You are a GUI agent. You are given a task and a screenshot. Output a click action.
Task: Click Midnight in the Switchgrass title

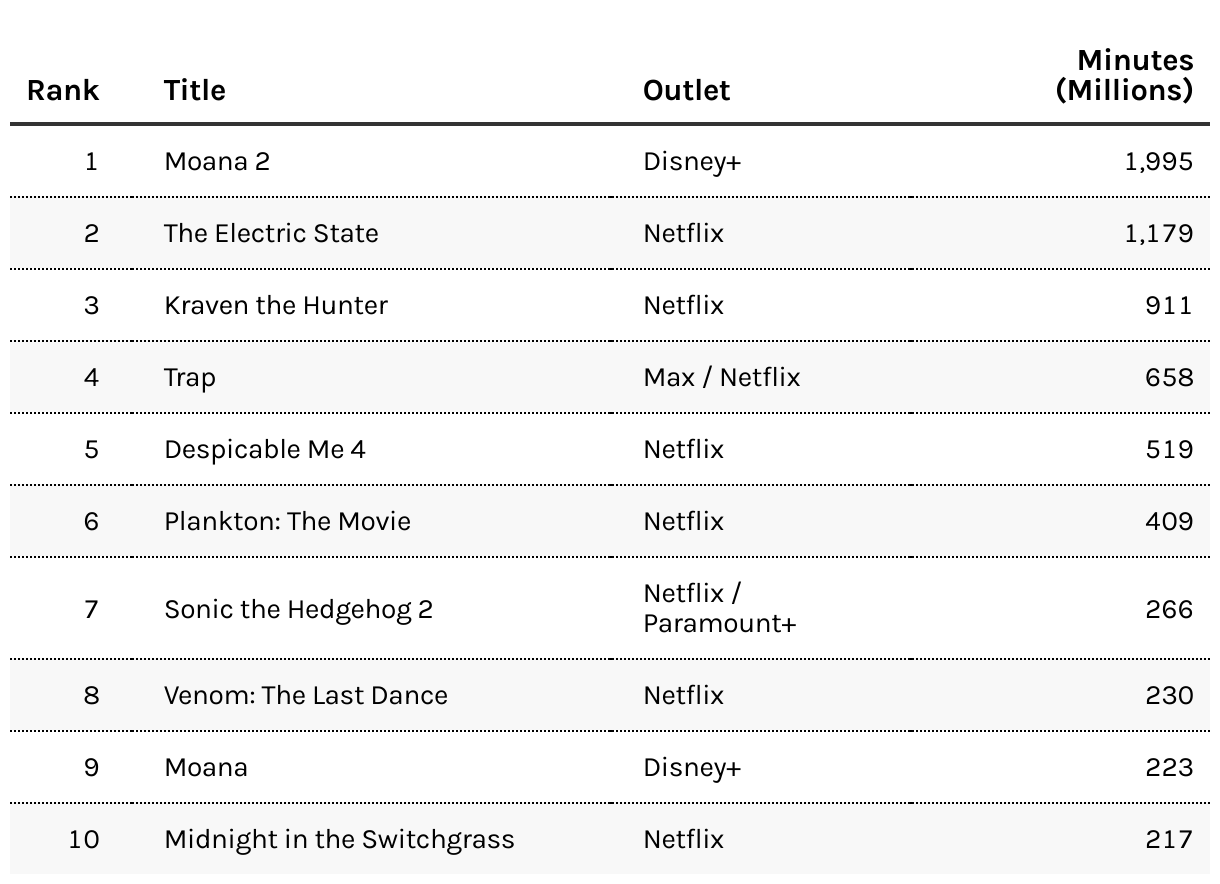(x=339, y=839)
